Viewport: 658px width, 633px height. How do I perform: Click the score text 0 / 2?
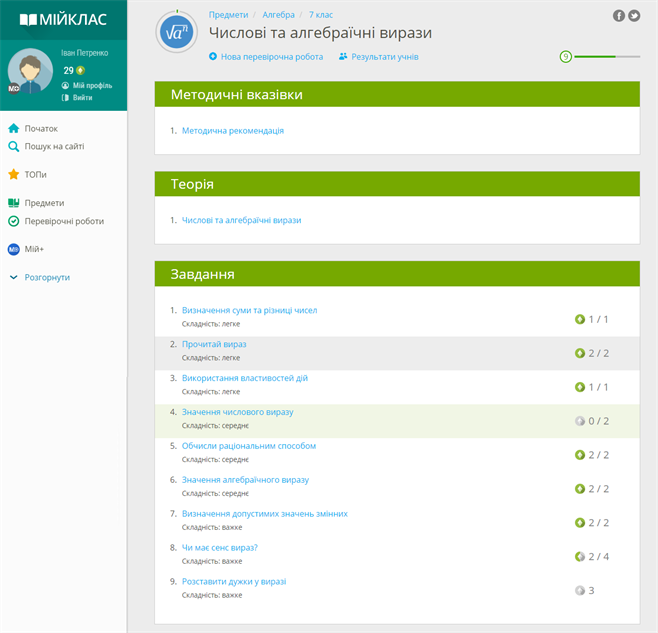pyautogui.click(x=598, y=421)
